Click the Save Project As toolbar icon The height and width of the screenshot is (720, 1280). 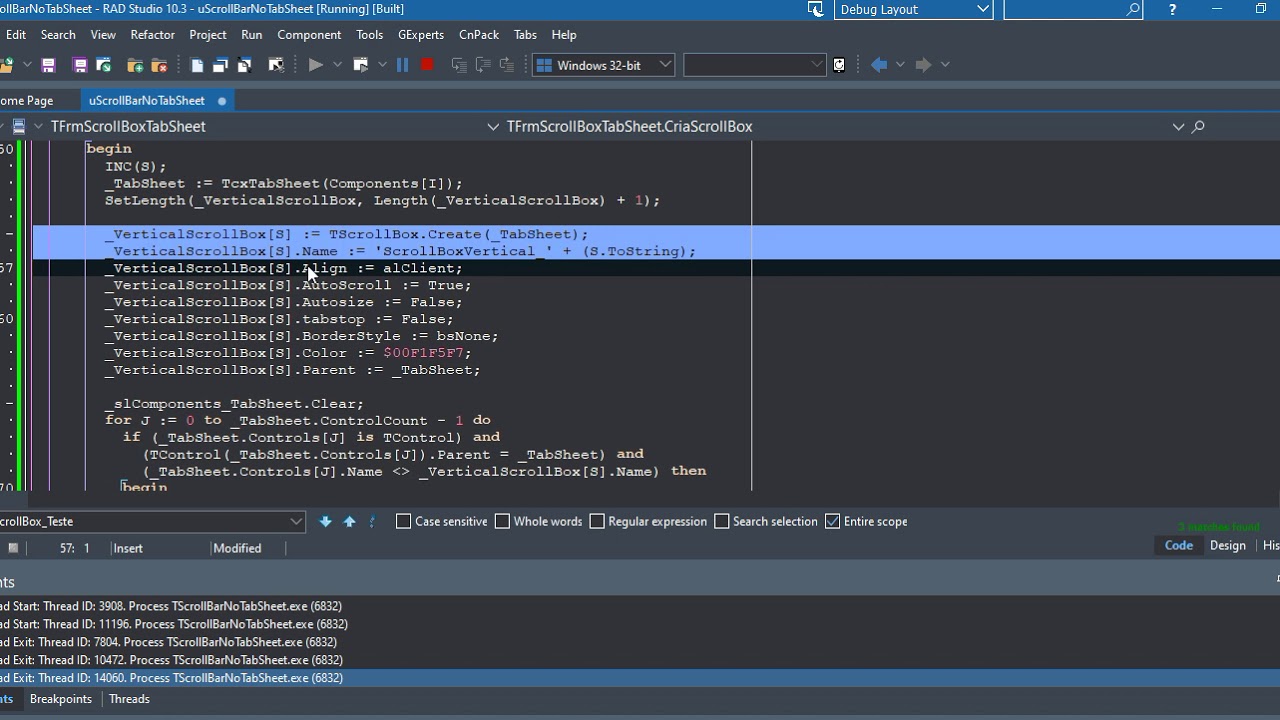[x=104, y=65]
